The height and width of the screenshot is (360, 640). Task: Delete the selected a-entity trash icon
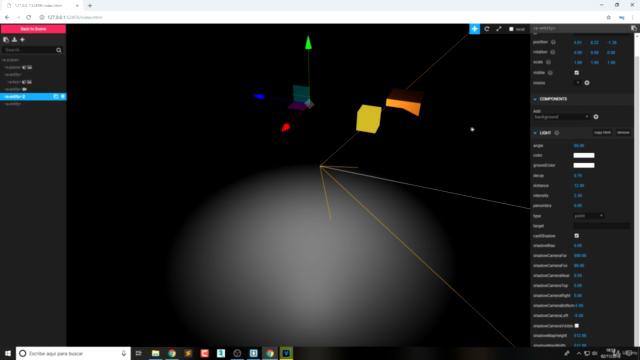(x=62, y=97)
